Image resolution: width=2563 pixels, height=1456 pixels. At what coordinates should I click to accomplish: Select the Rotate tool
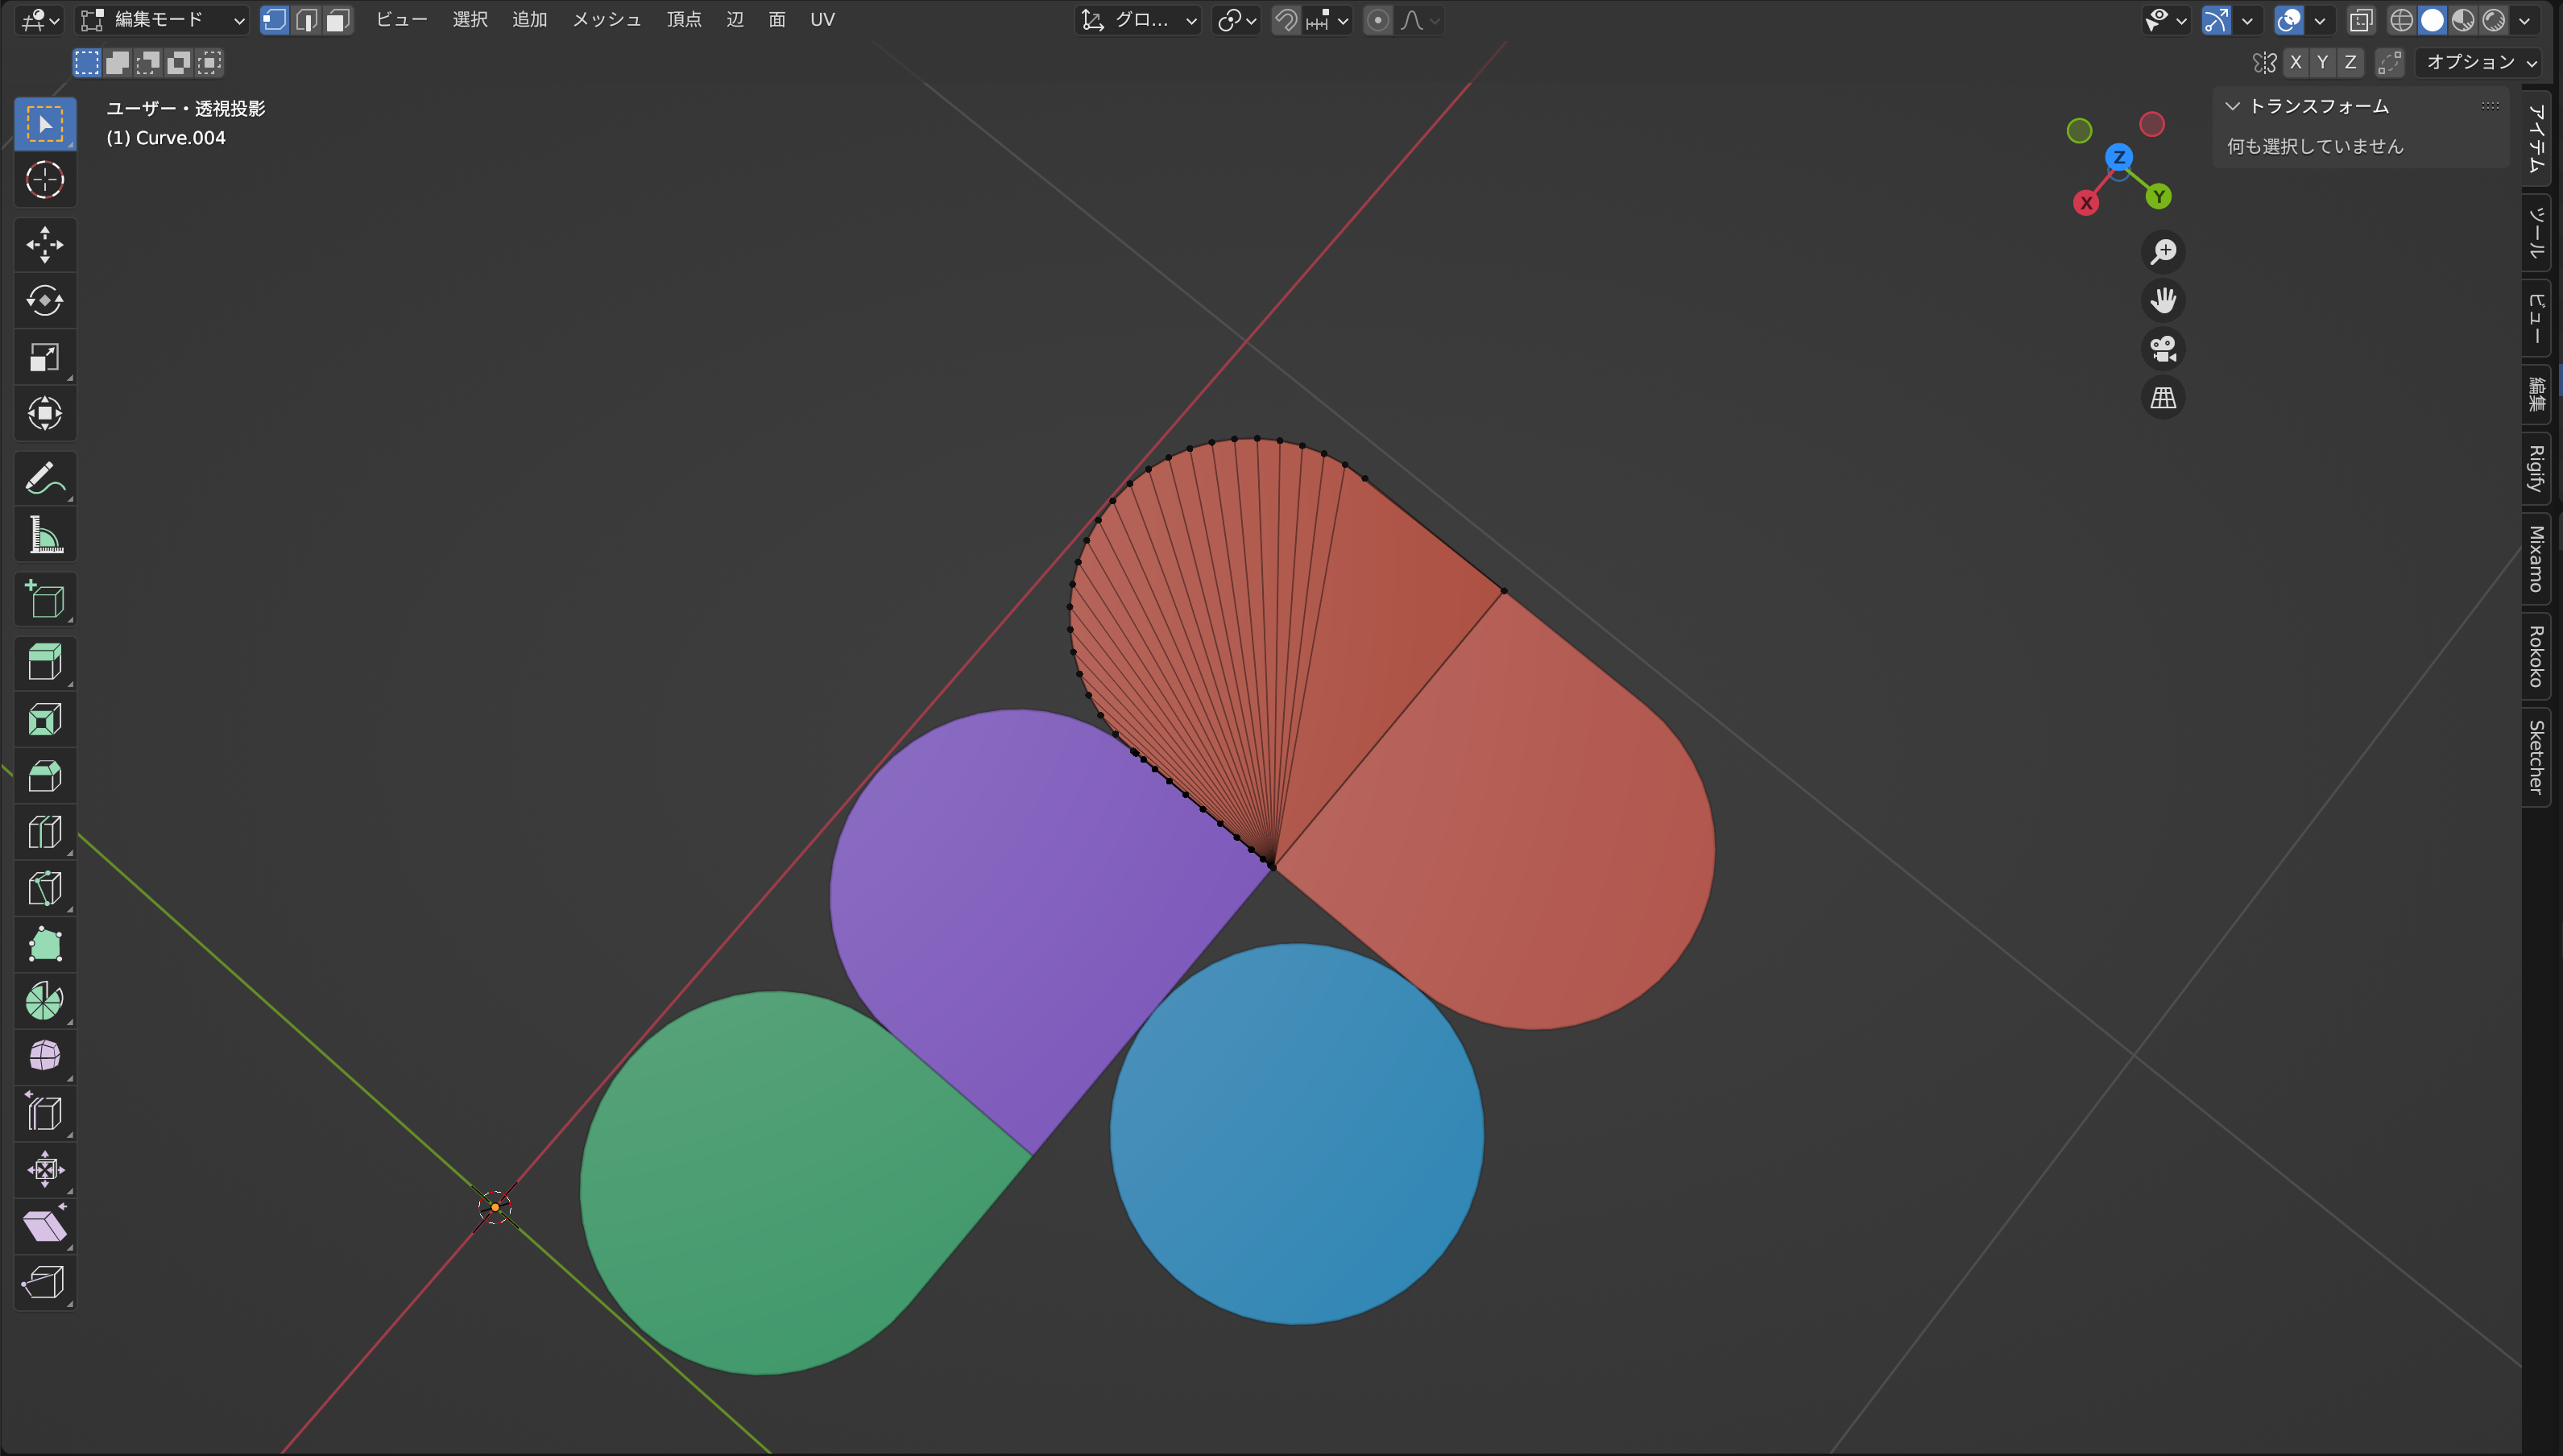click(x=45, y=301)
